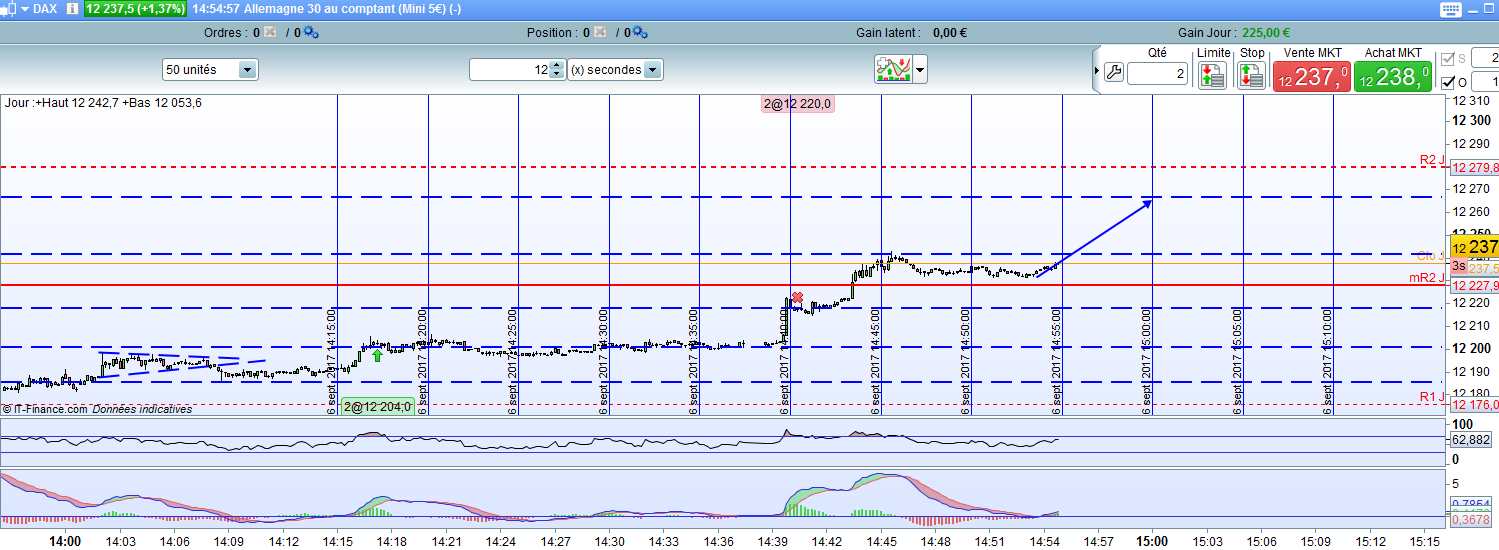Click the Qté quantity input field
1499x550 pixels.
click(x=1157, y=74)
